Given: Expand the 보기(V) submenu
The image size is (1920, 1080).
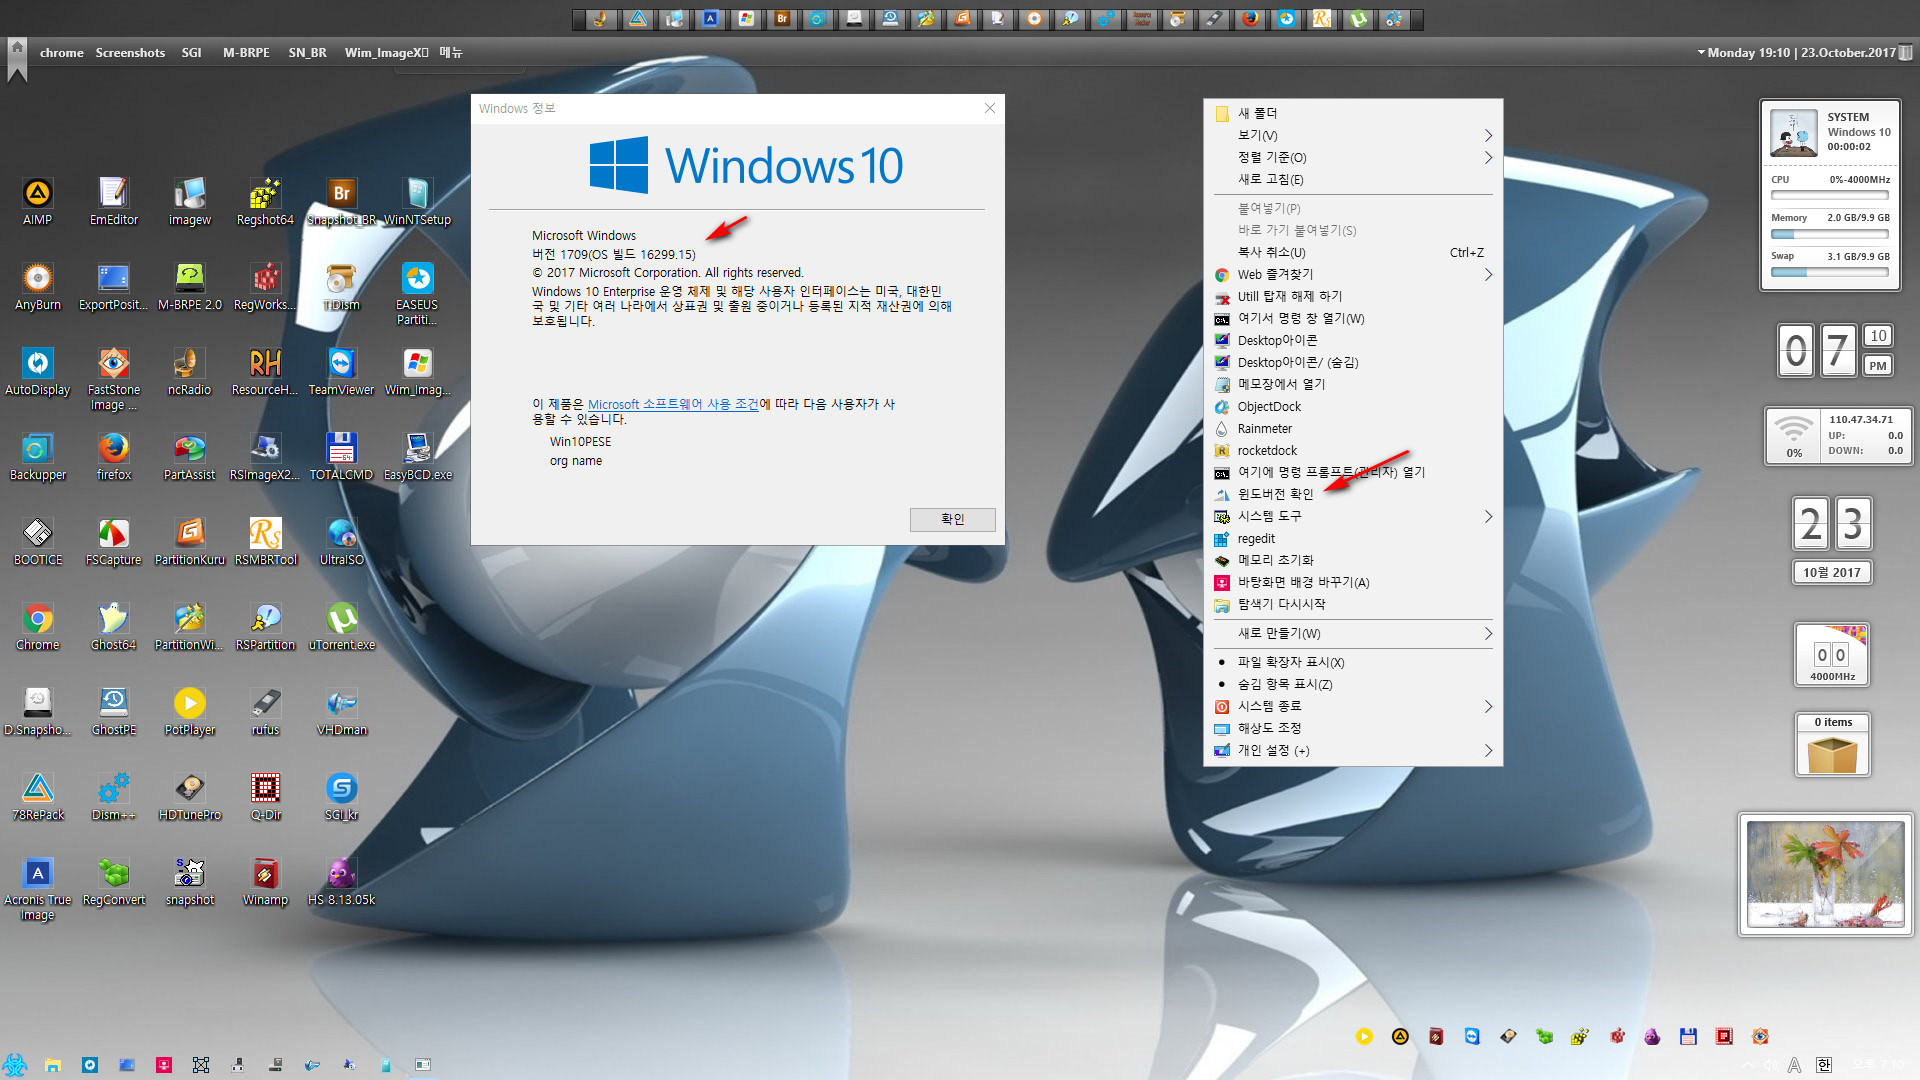Looking at the screenshot, I should (x=1352, y=135).
